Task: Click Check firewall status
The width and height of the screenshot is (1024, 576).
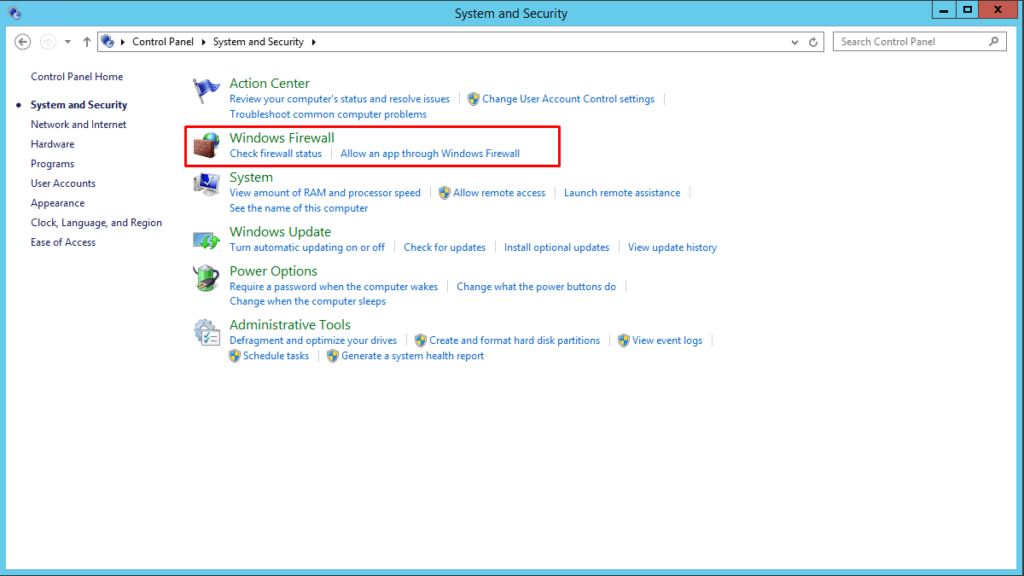Action: coord(276,153)
